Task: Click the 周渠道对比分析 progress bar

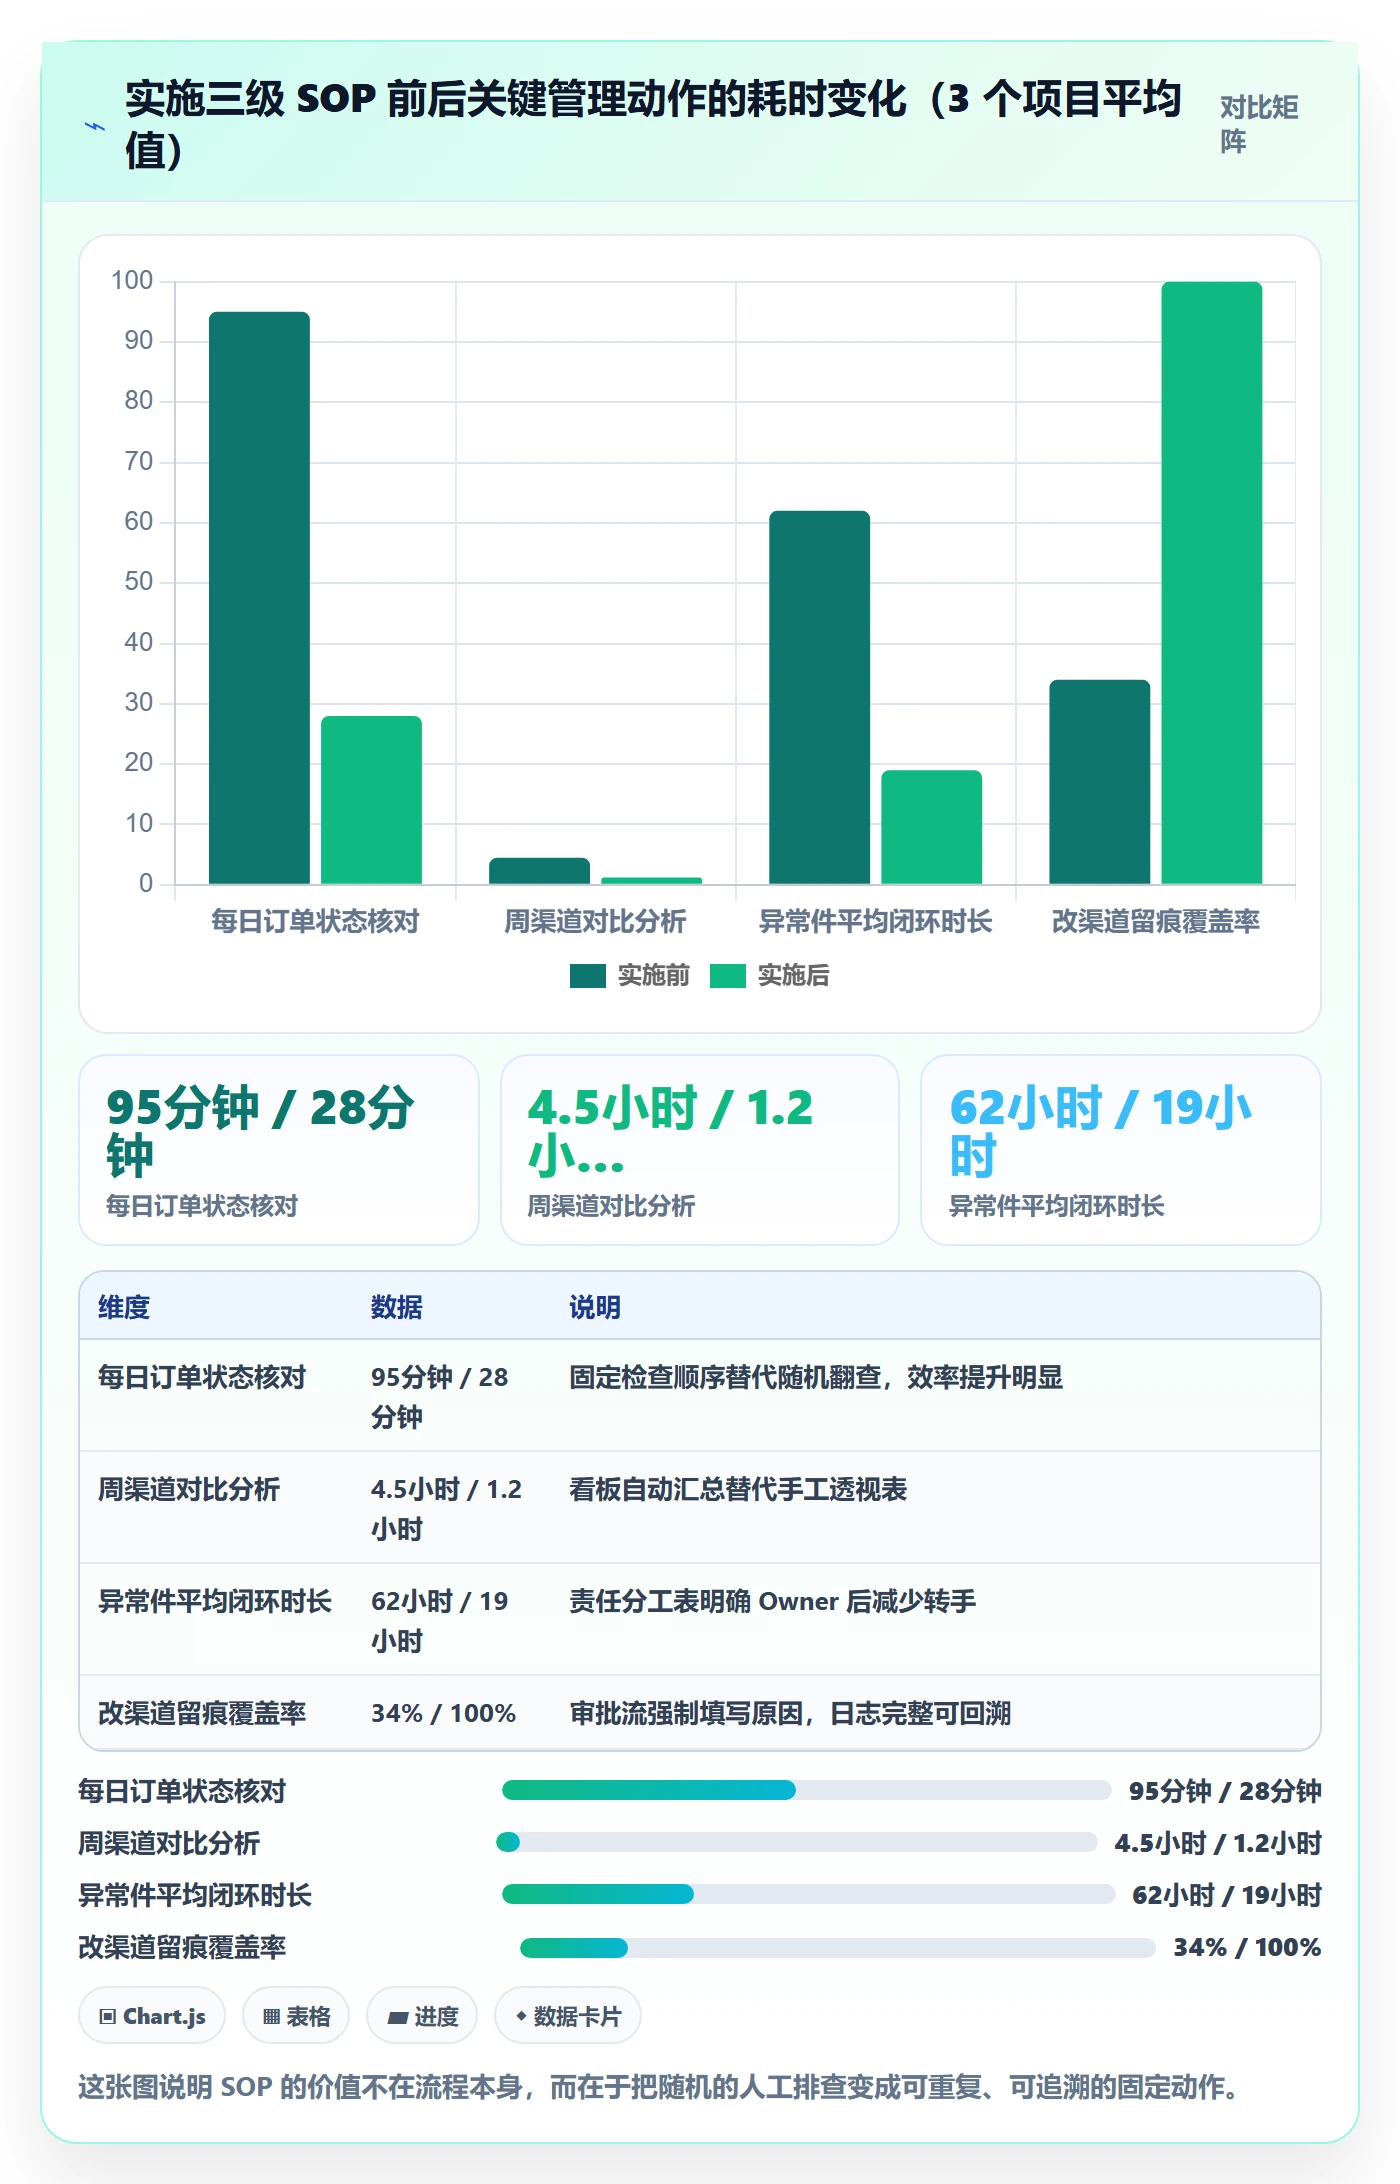Action: (797, 1842)
